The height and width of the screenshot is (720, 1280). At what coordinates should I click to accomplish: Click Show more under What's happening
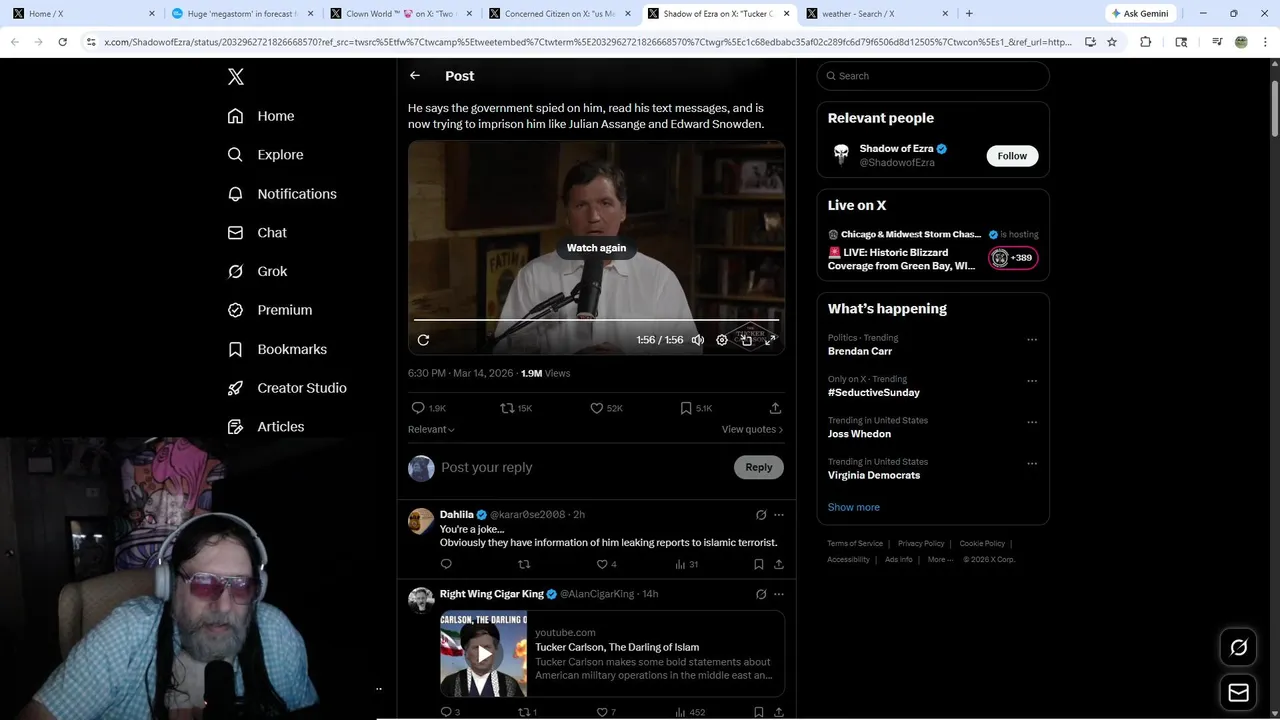point(853,507)
